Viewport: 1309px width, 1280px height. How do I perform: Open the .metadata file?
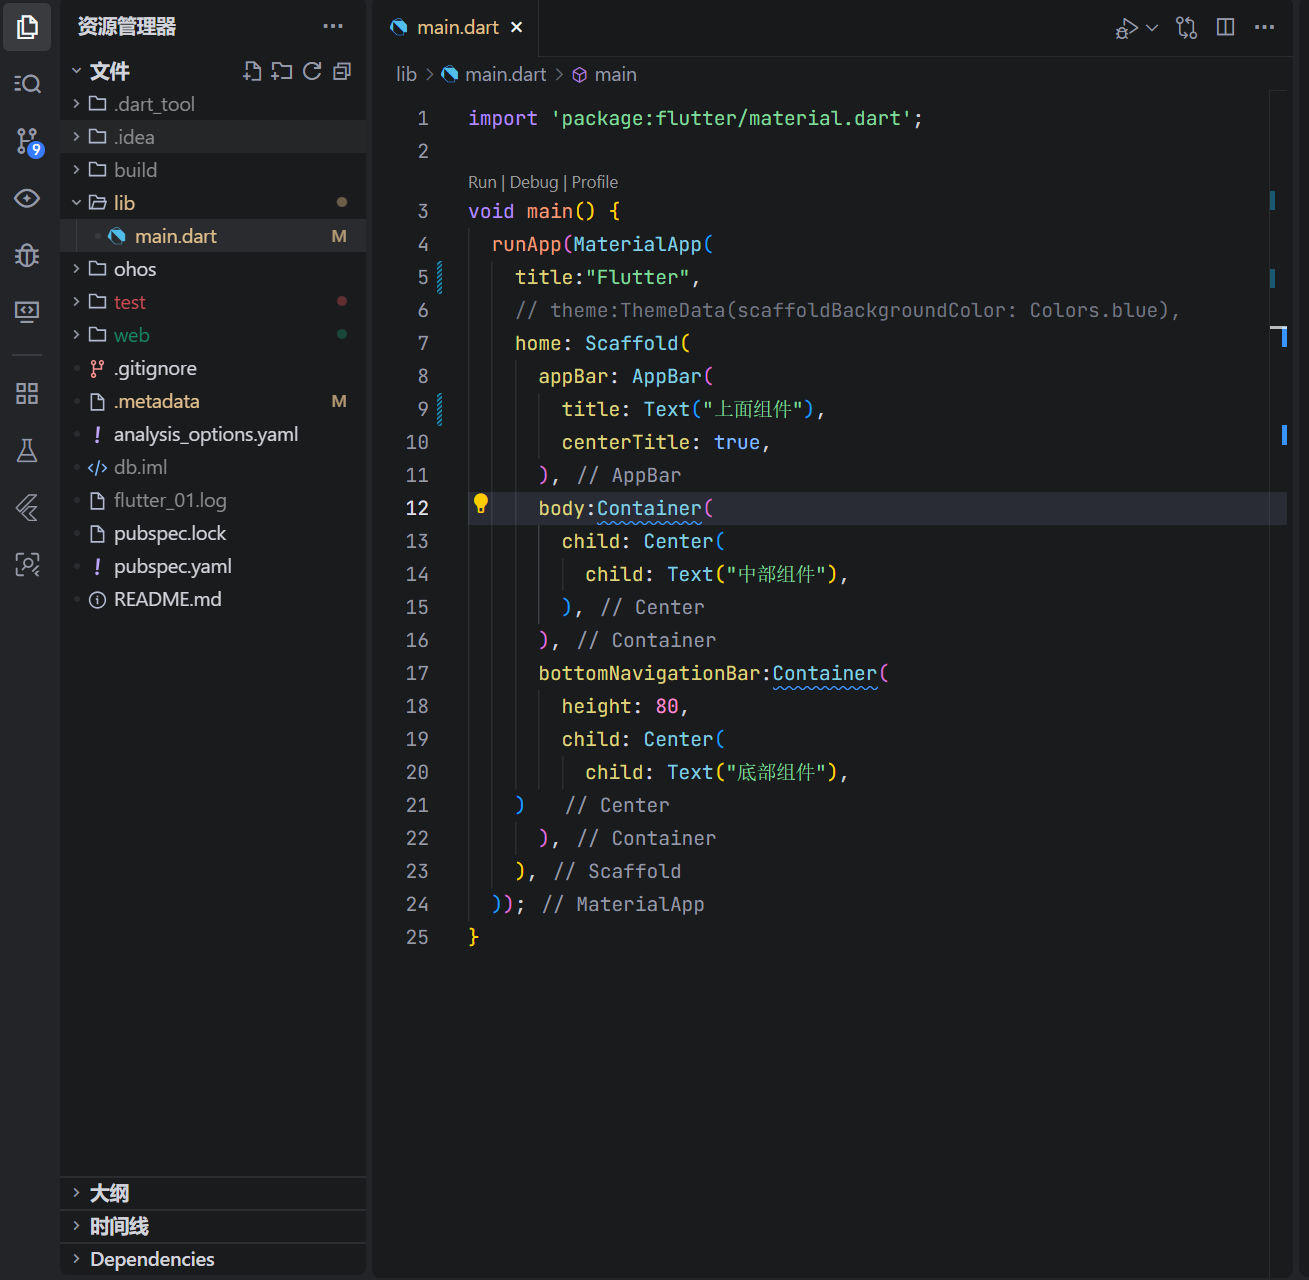pyautogui.click(x=213, y=401)
